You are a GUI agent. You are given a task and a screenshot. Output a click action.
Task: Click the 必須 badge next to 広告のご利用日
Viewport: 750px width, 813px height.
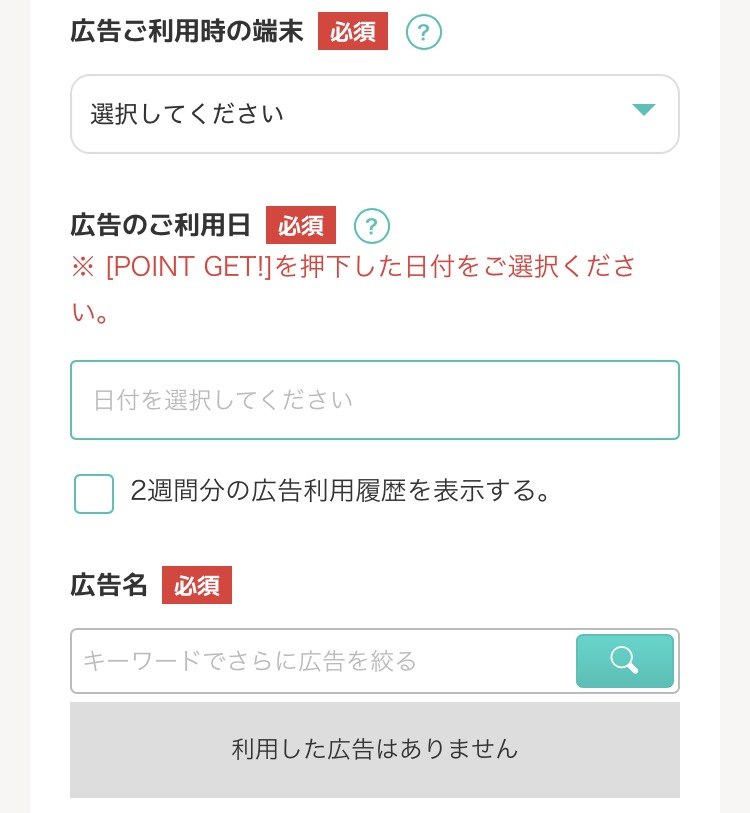[301, 225]
